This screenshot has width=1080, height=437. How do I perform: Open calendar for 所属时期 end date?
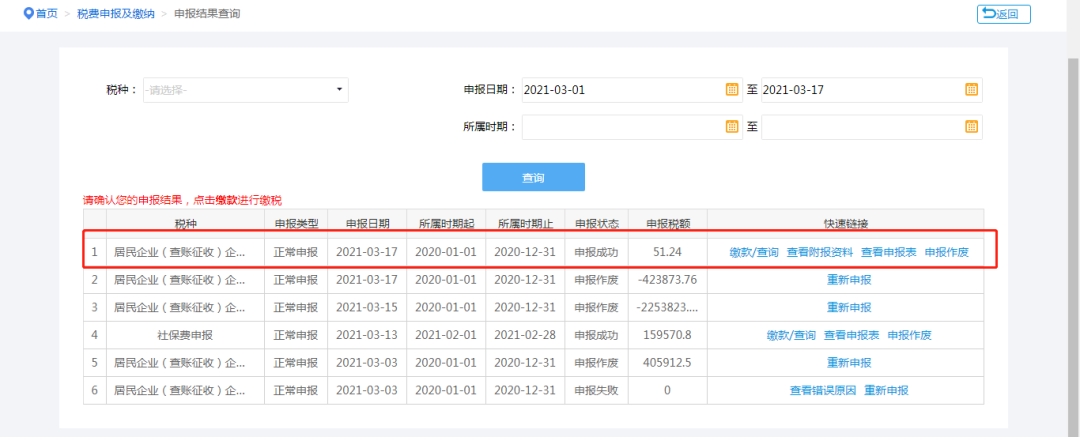point(971,127)
